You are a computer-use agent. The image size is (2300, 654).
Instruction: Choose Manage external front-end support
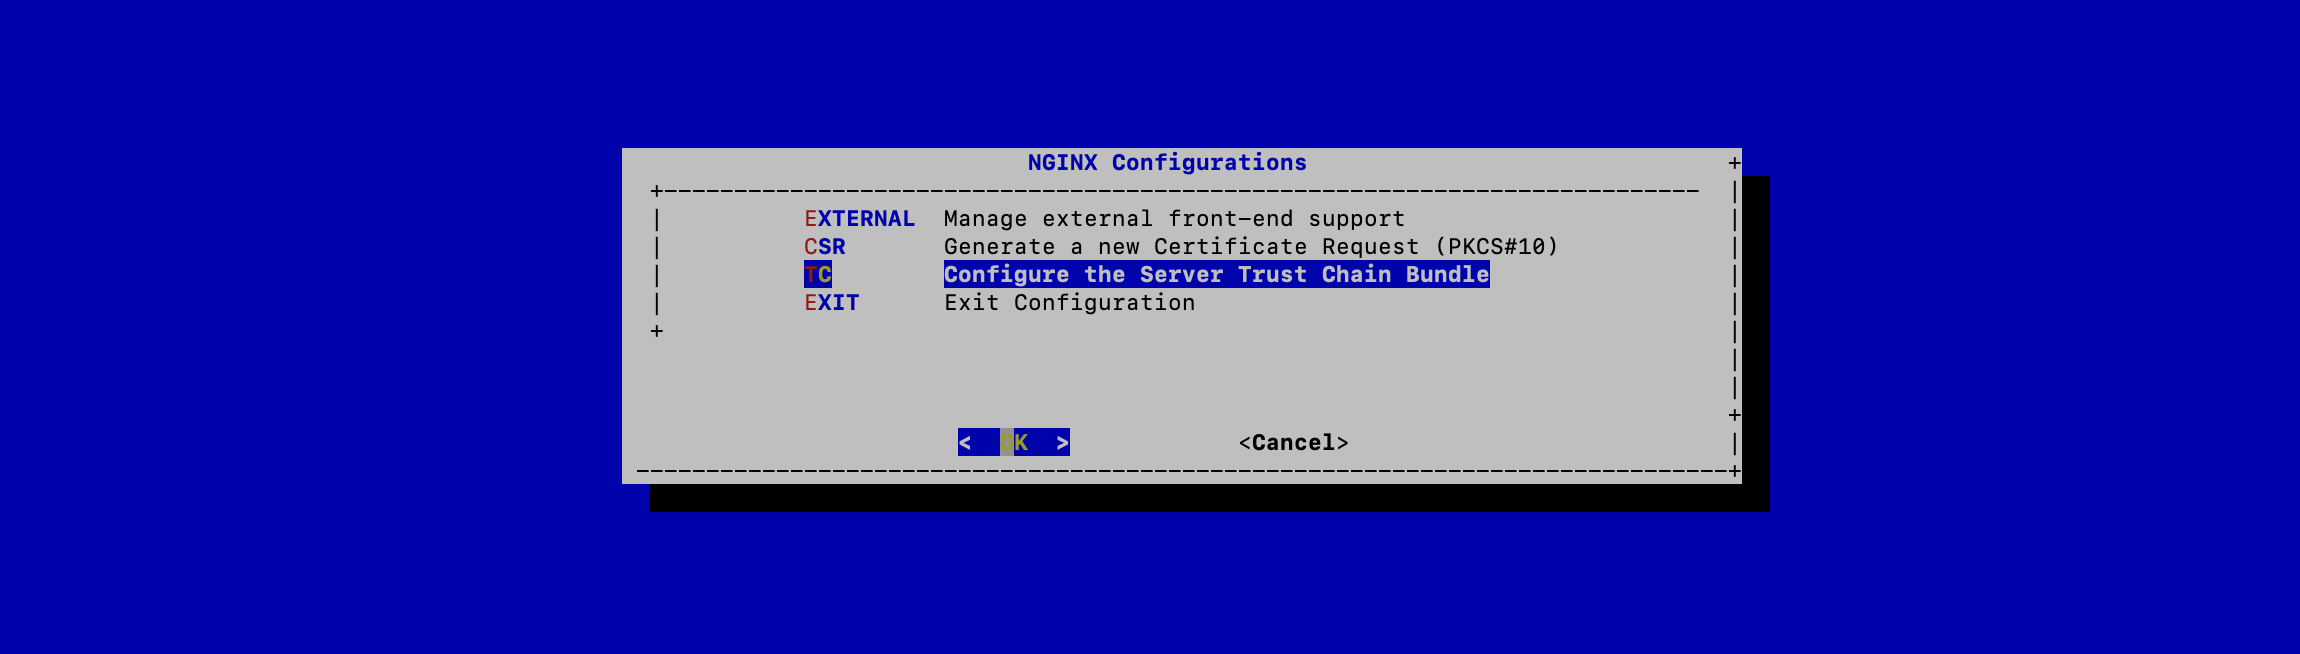point(1174,219)
